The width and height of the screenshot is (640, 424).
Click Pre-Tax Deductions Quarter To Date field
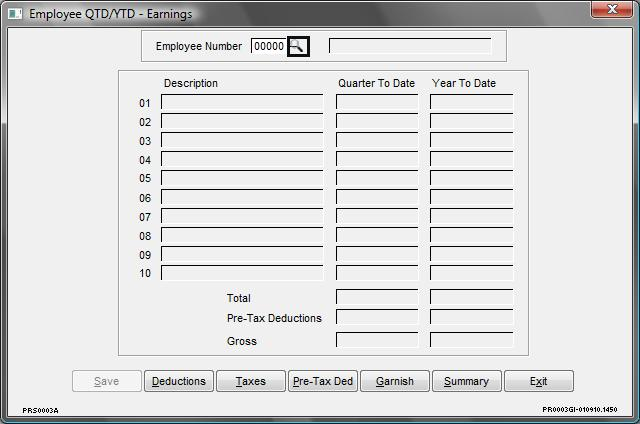(377, 317)
